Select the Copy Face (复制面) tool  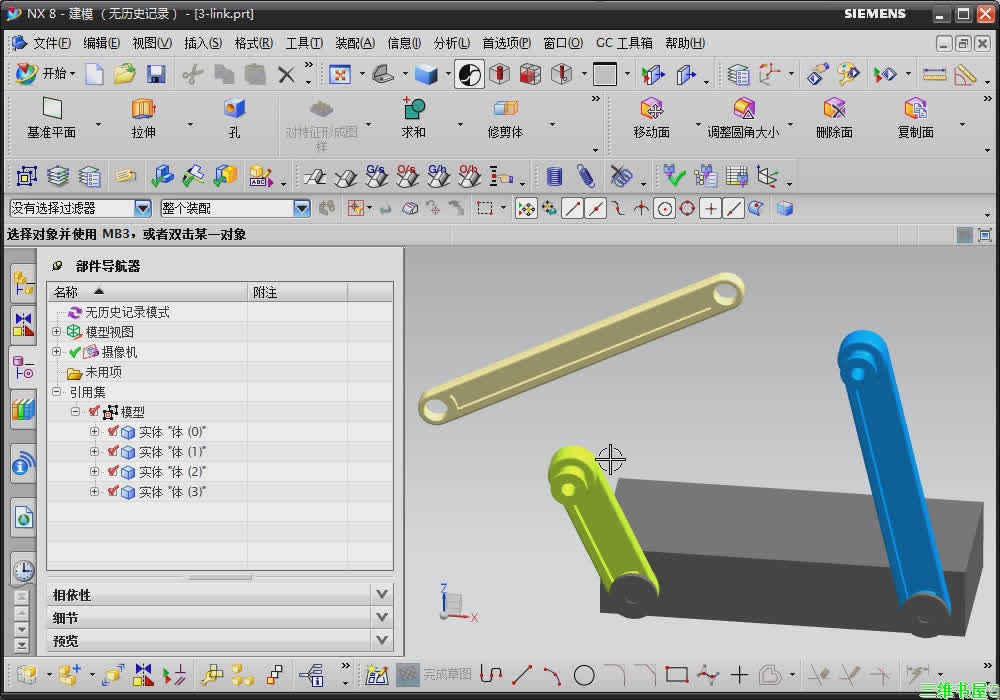point(916,119)
